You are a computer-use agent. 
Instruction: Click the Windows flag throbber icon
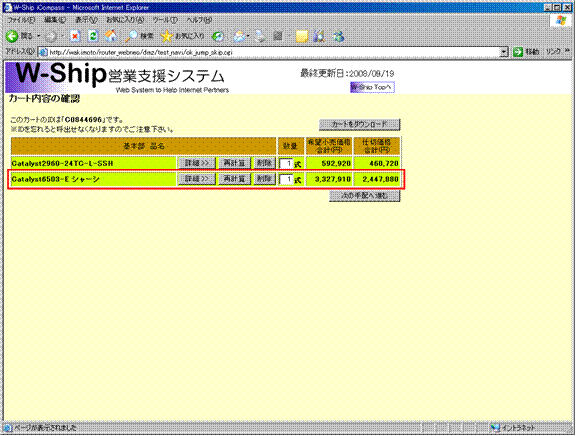[561, 20]
